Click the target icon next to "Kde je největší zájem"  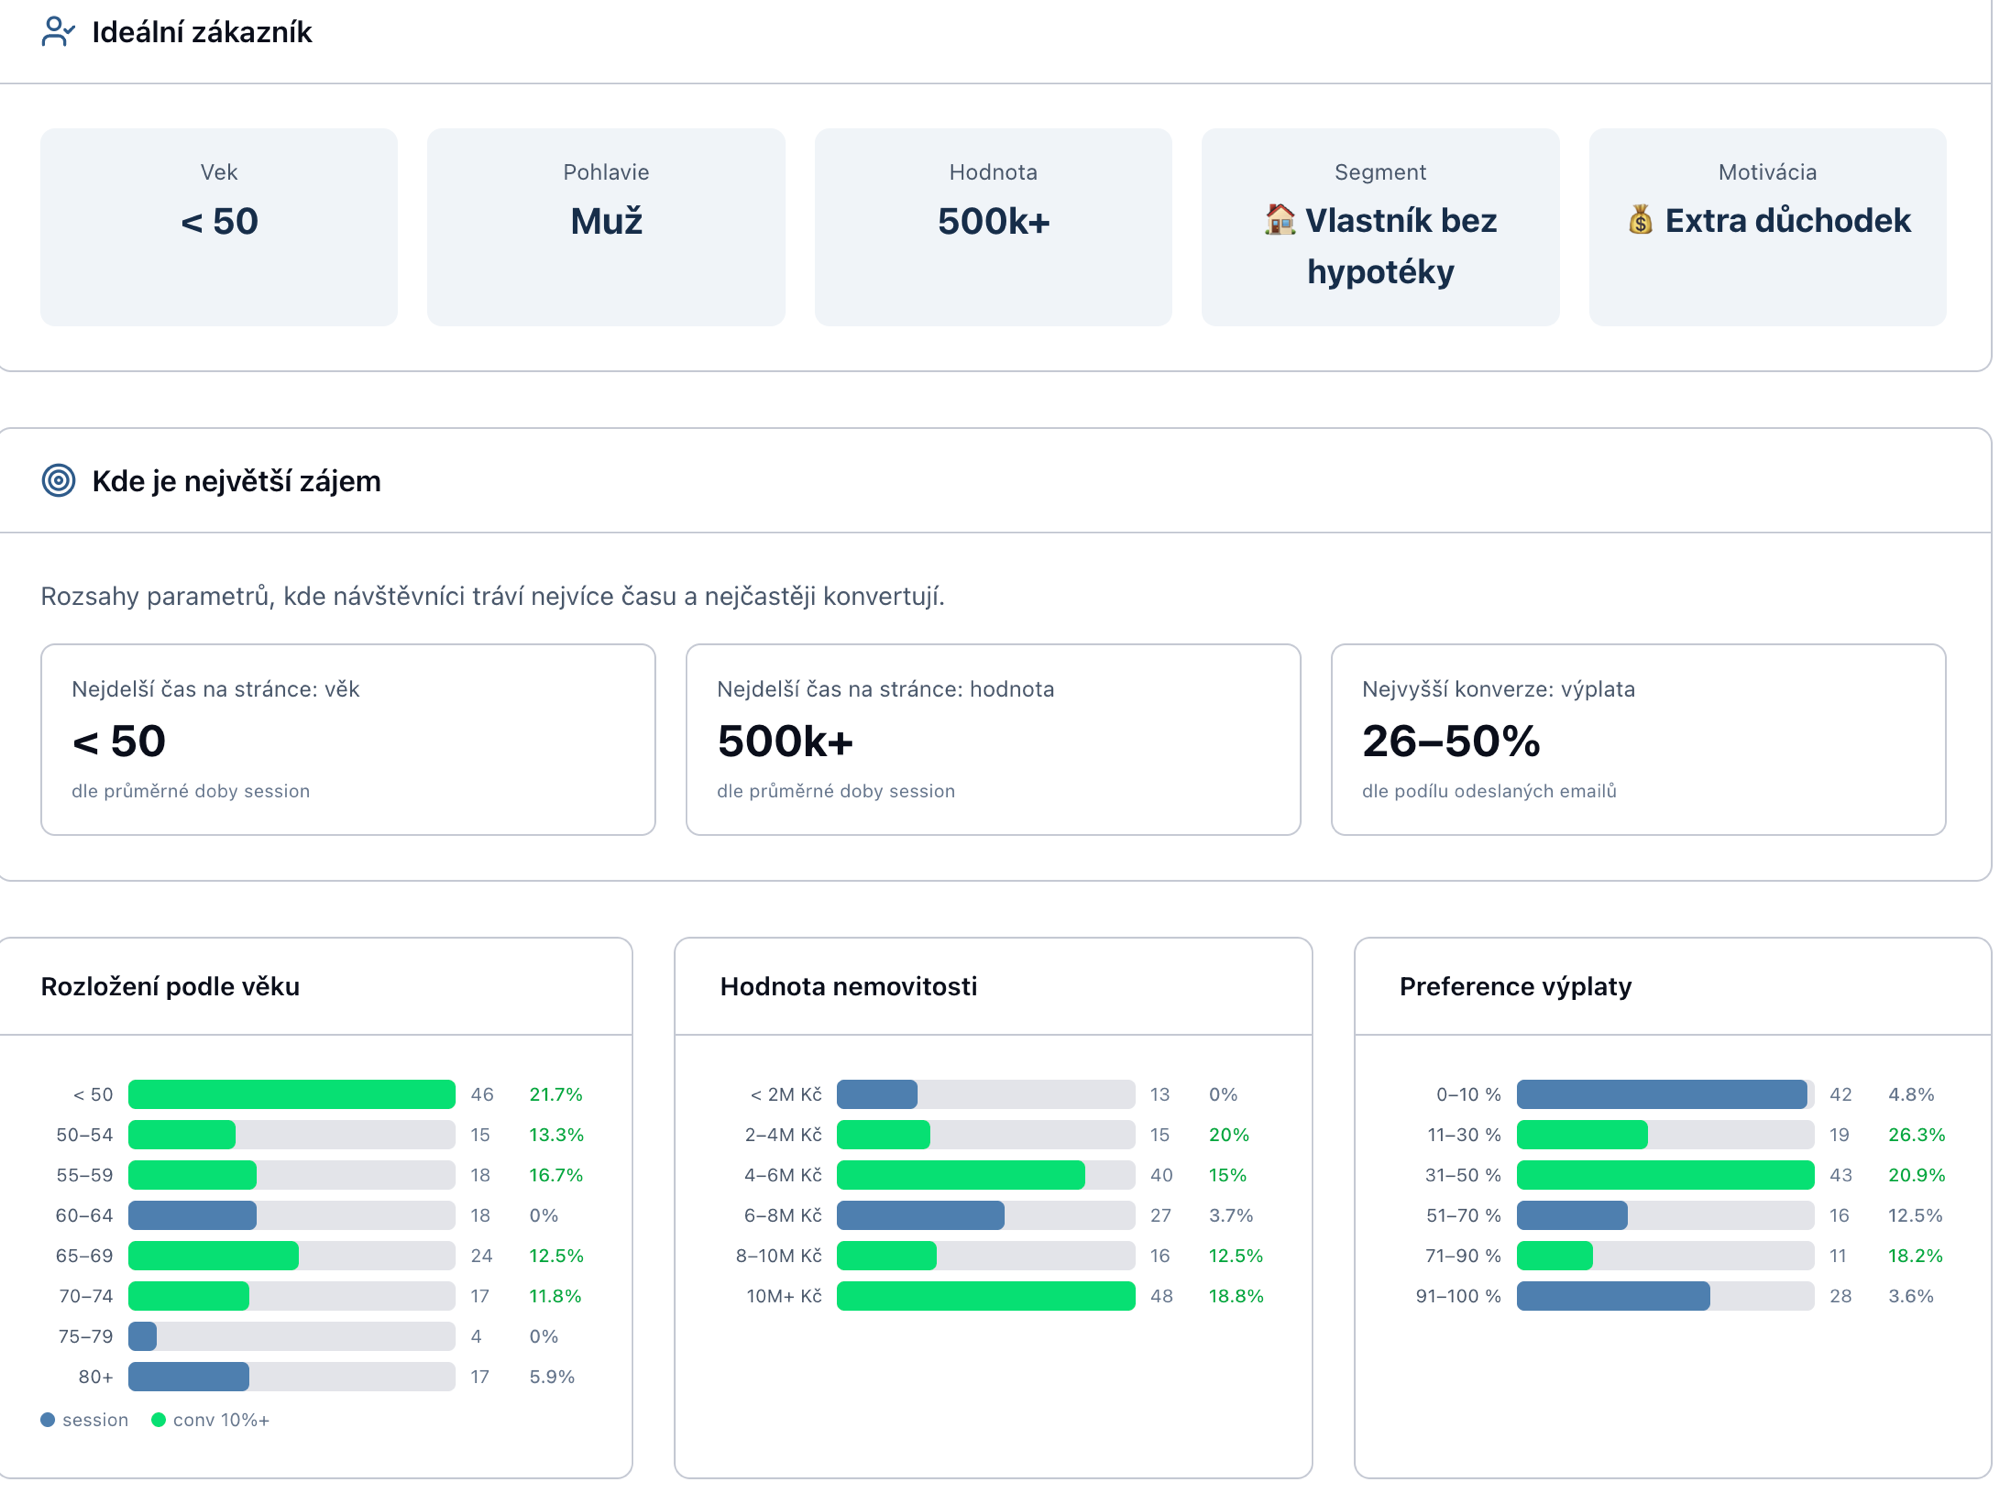(58, 480)
